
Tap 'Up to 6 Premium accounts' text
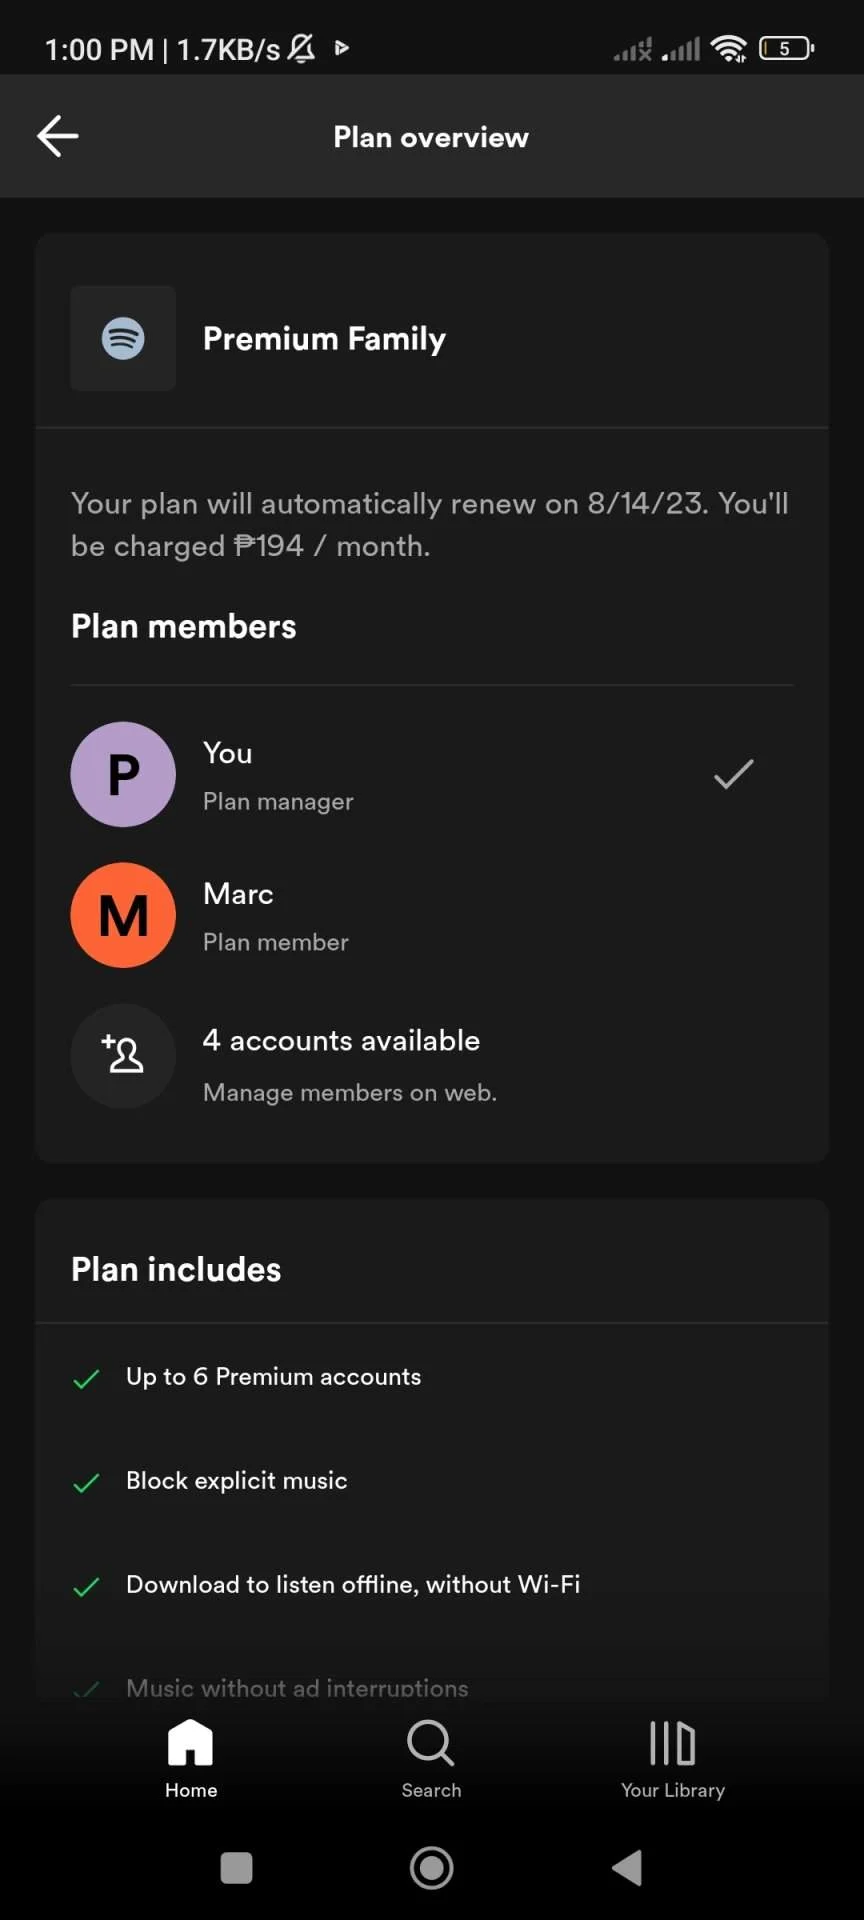[274, 1377]
